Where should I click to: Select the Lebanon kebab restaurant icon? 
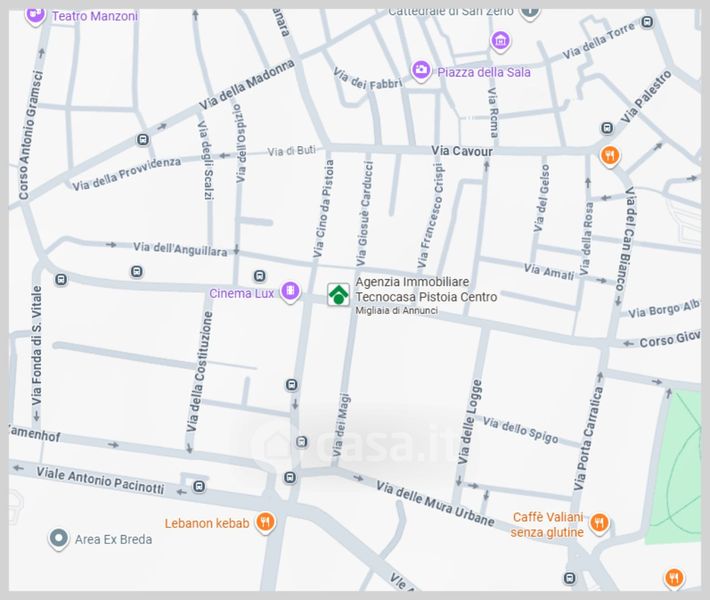(265, 521)
